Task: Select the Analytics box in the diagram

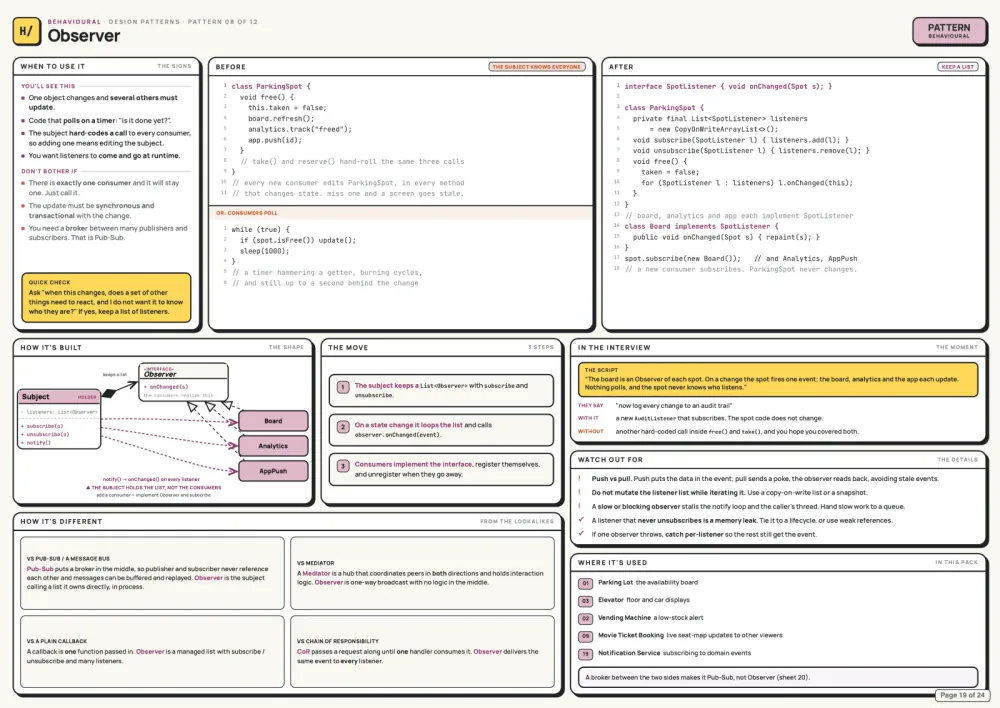Action: coord(273,446)
